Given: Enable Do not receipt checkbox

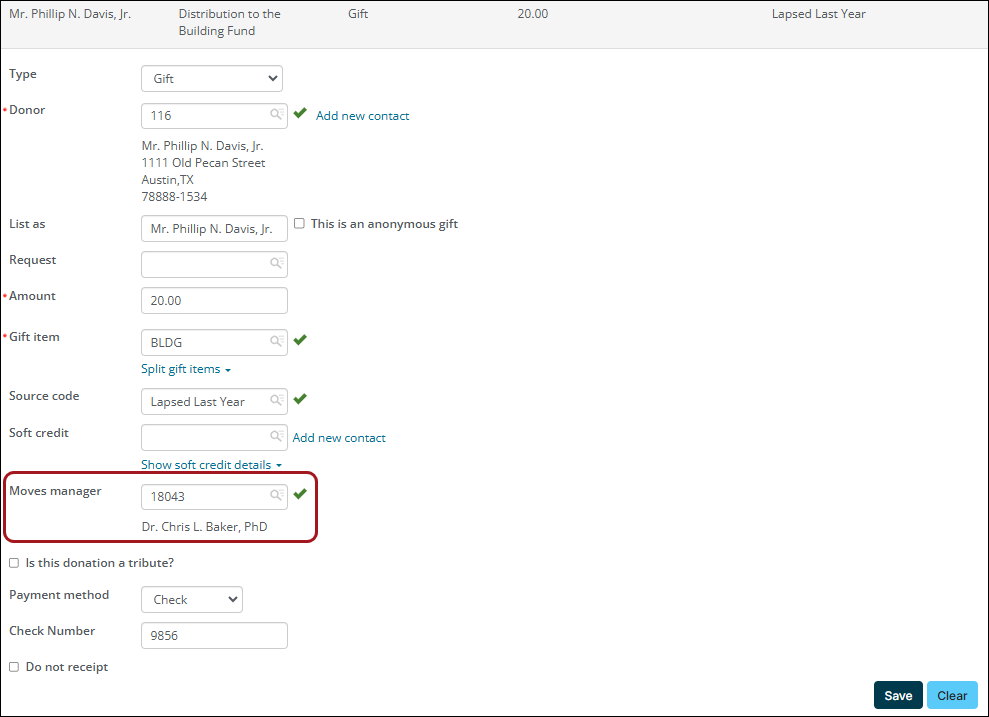Looking at the screenshot, I should tap(14, 667).
